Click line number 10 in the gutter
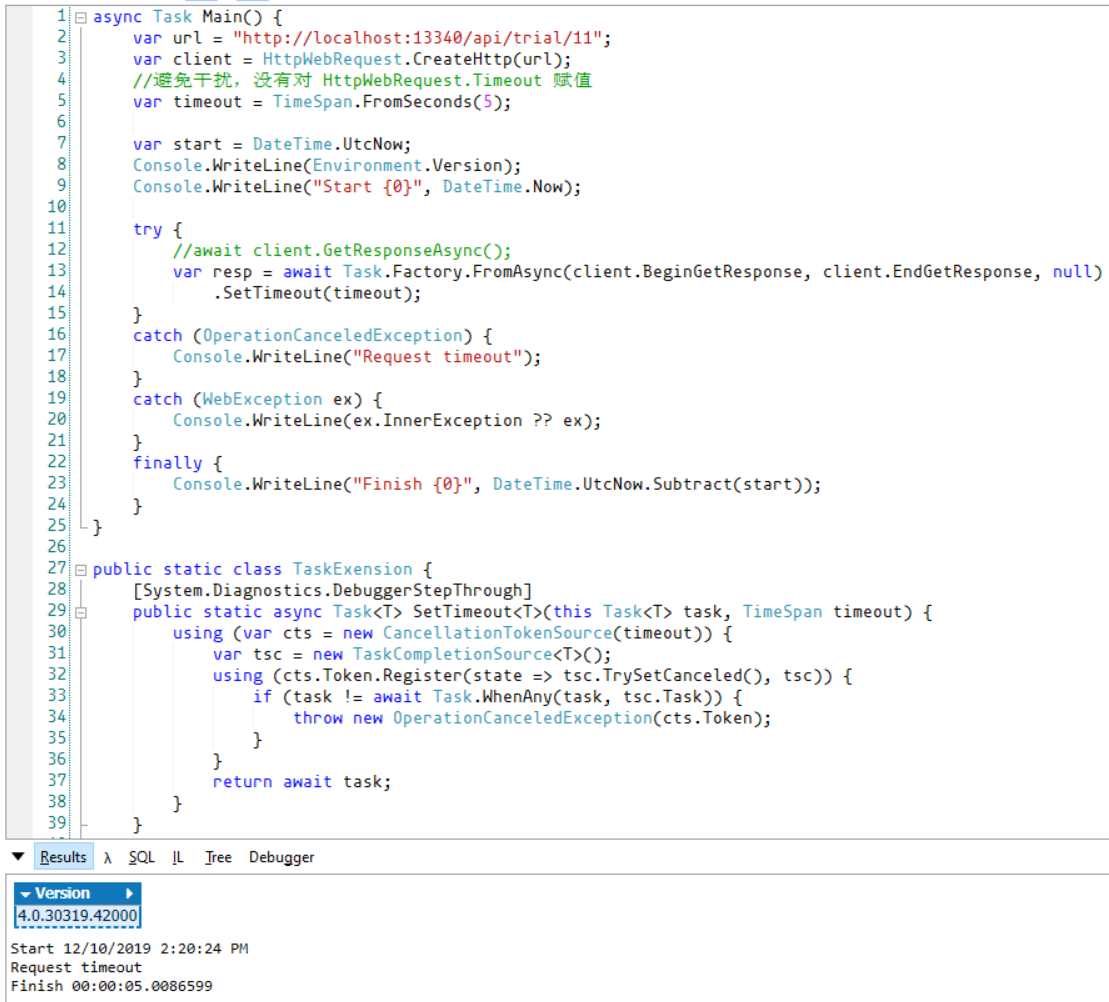Screen dimensions: 1109x1002 (x=57, y=206)
